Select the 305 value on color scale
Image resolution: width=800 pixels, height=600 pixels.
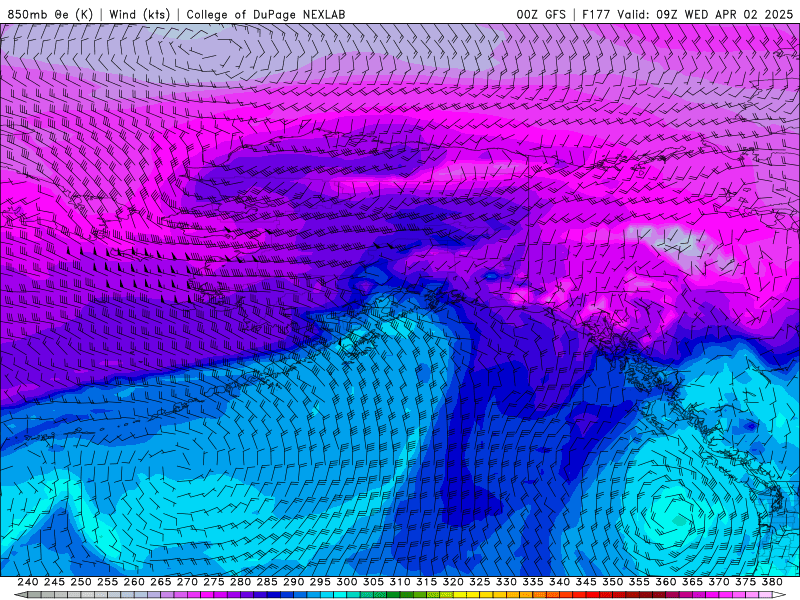[373, 582]
